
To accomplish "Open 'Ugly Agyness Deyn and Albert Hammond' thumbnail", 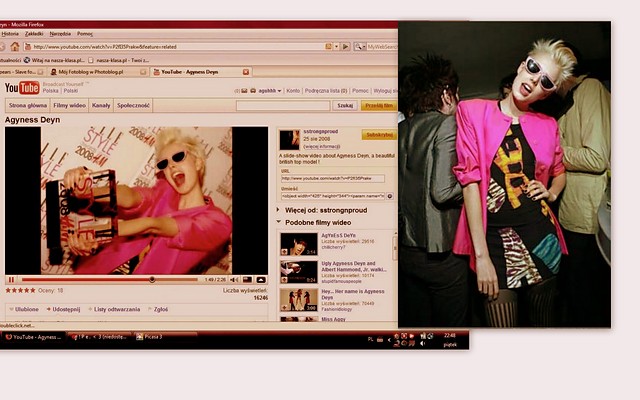I will pos(299,272).
